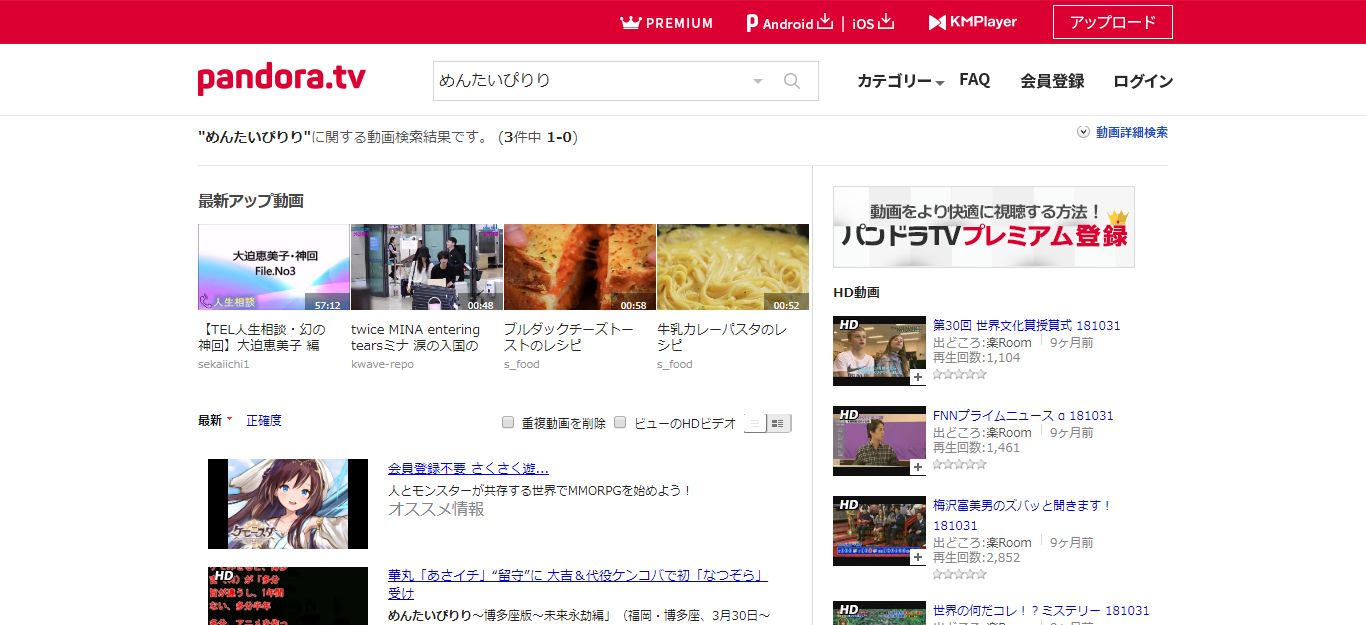1366x625 pixels.
Task: Open 大迫恵美子 File.No3 video thumbnail
Action: [x=274, y=267]
